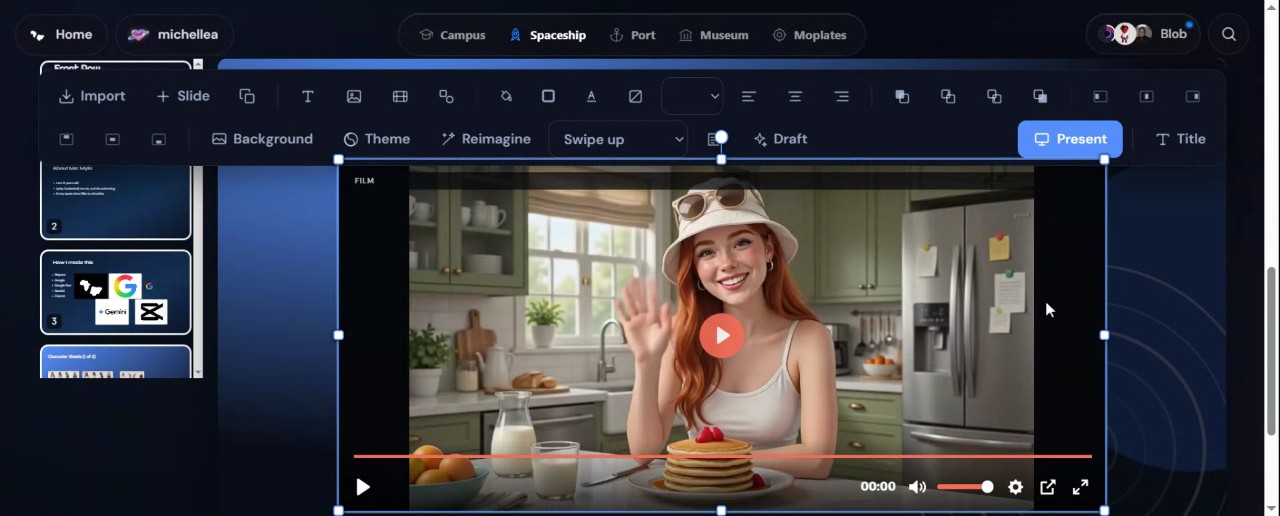
Task: Align object to right edge icon
Action: click(x=1192, y=96)
